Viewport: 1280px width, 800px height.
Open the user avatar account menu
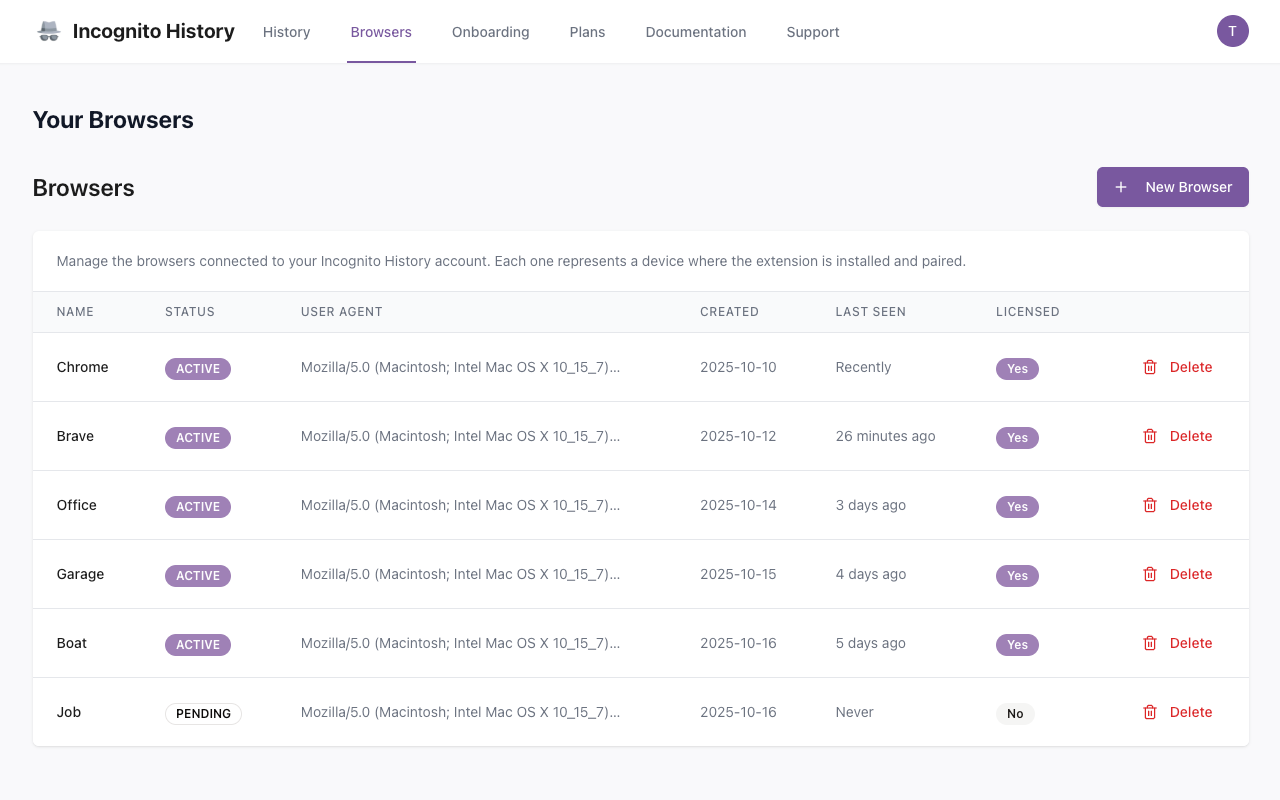pos(1232,31)
